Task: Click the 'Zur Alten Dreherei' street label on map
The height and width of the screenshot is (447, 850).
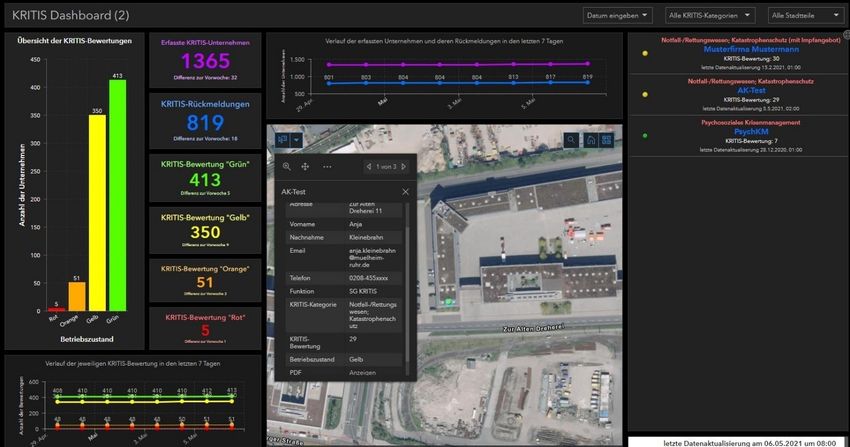Action: pyautogui.click(x=533, y=328)
